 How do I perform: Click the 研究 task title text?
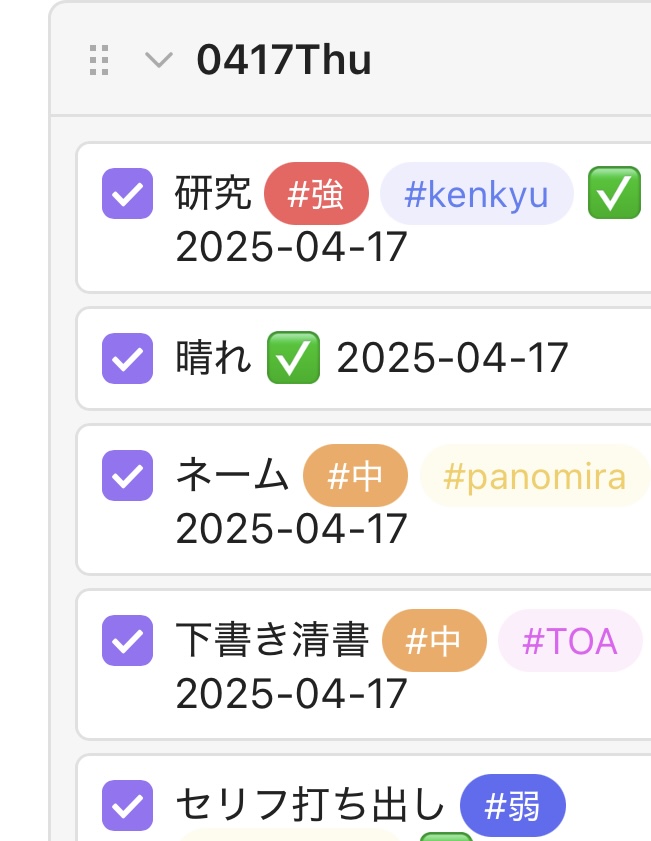213,193
